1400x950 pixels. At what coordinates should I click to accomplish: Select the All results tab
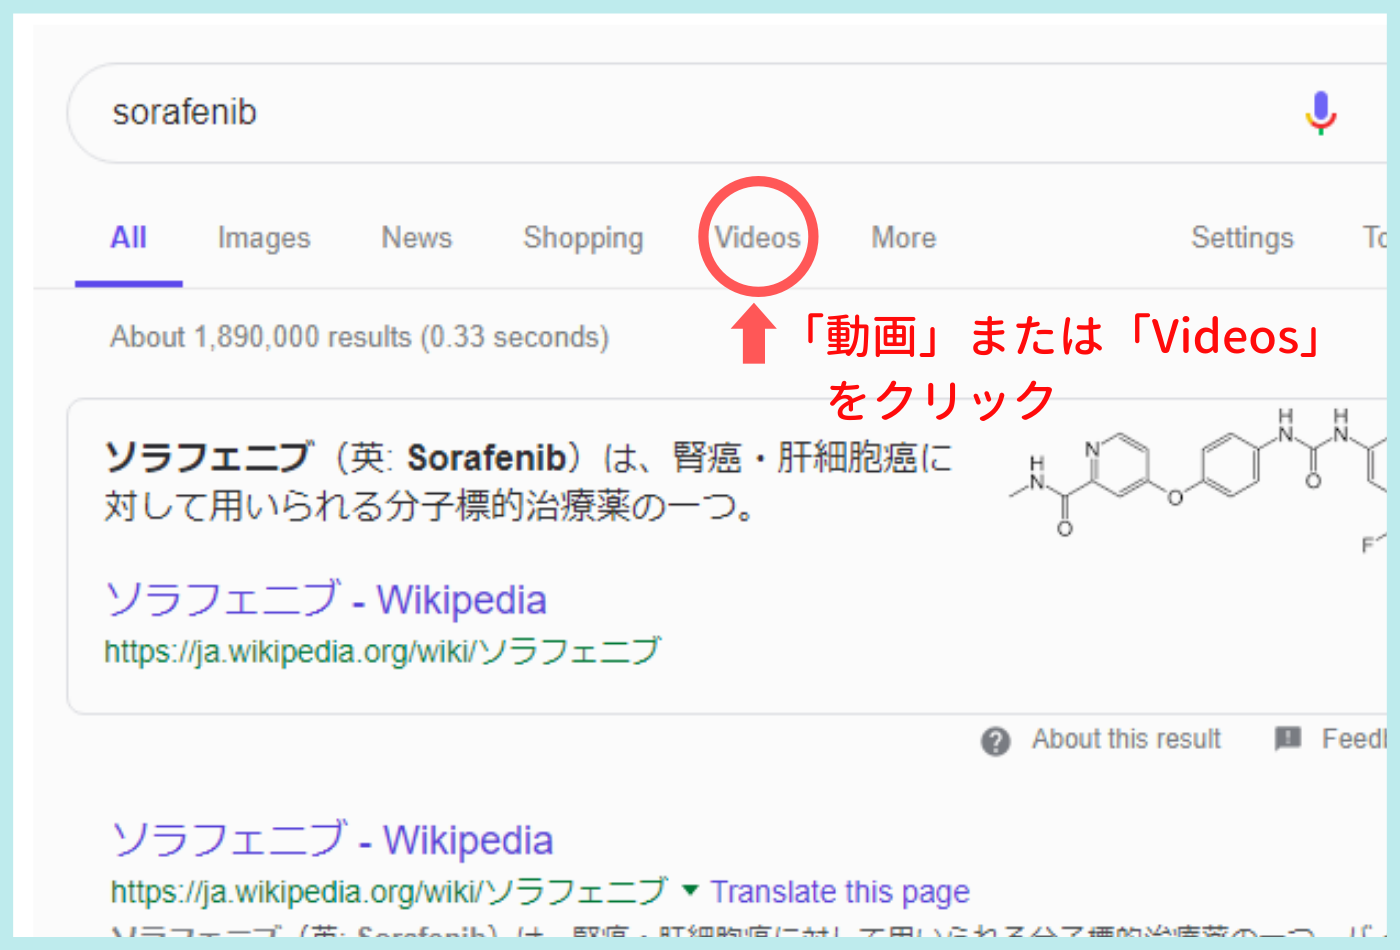click(x=128, y=238)
